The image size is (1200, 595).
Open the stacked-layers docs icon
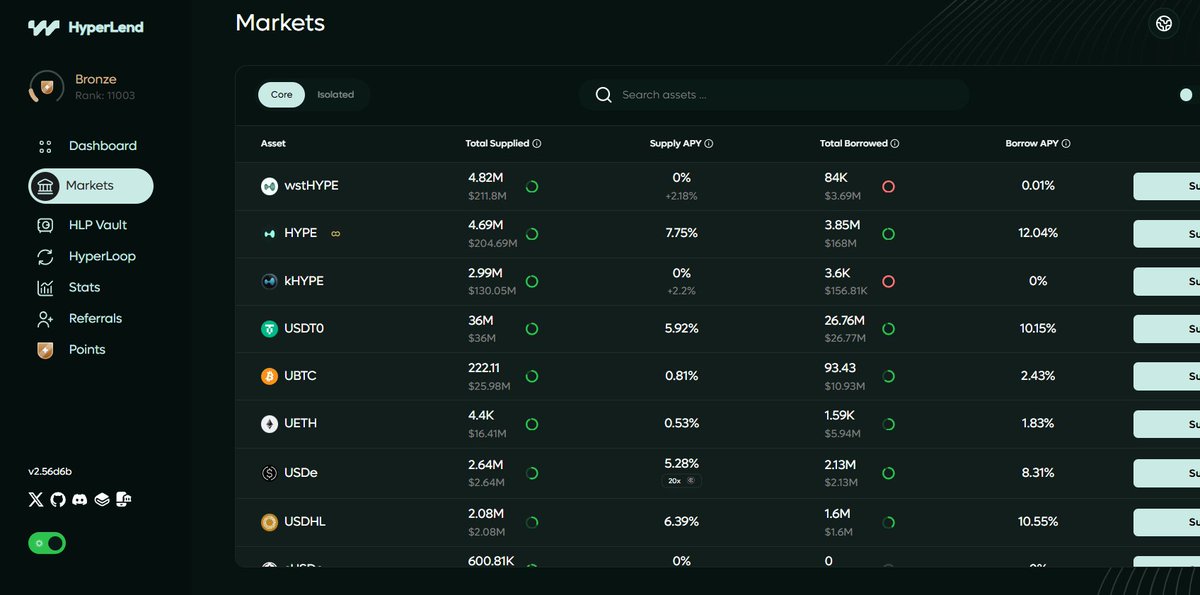pos(102,499)
